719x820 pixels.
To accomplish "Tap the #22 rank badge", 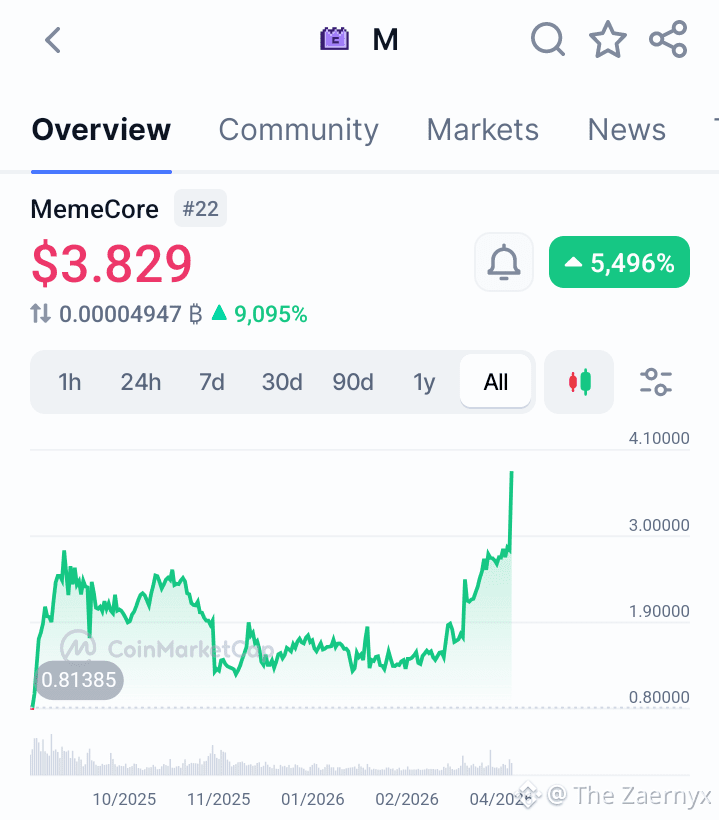I will (x=200, y=209).
